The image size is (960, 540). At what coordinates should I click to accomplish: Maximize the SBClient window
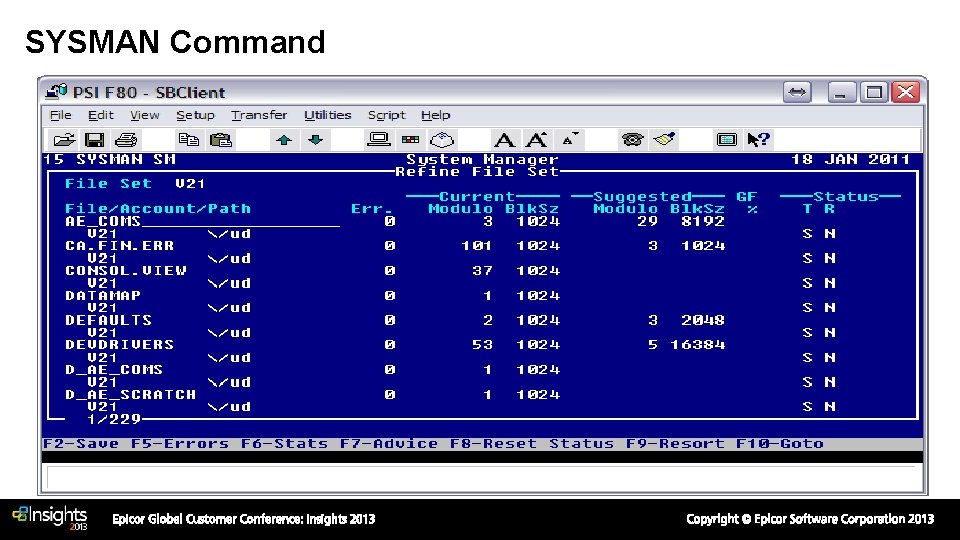click(874, 92)
